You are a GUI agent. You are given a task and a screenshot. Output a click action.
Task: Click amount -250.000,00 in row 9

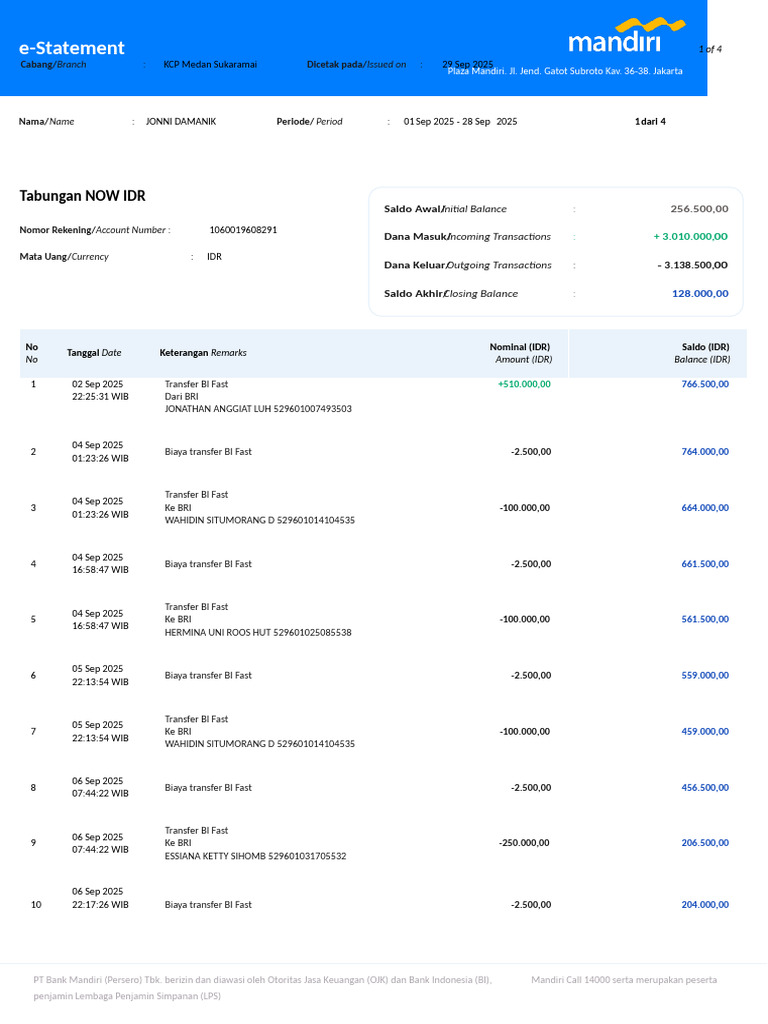pos(524,842)
